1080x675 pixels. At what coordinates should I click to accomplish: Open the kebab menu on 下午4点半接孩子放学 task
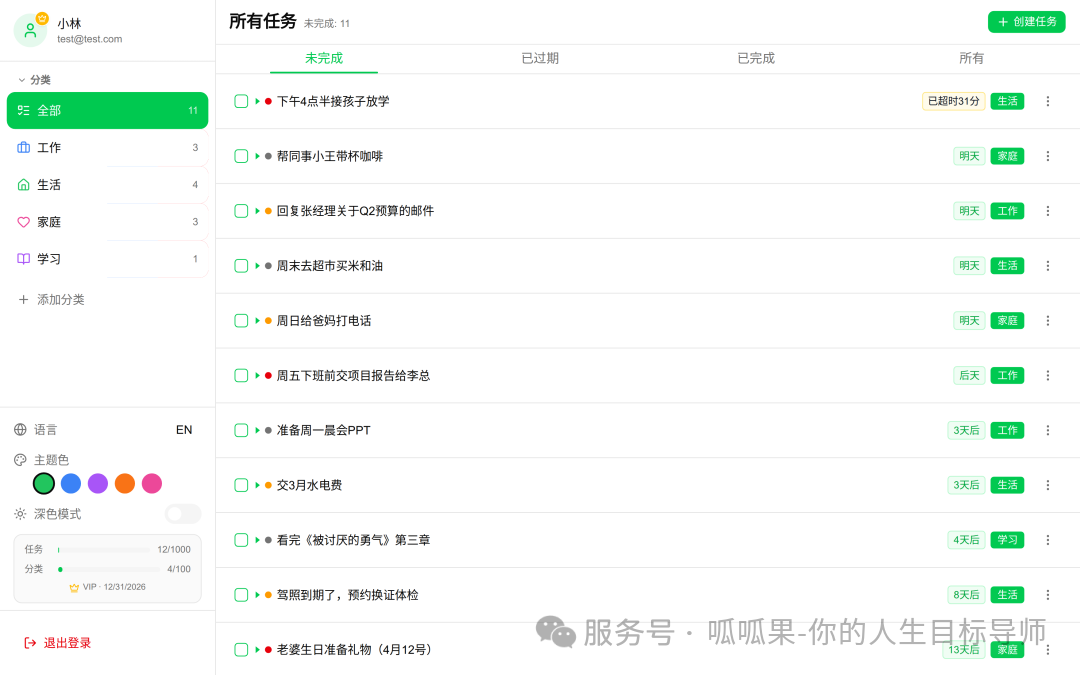tap(1047, 100)
